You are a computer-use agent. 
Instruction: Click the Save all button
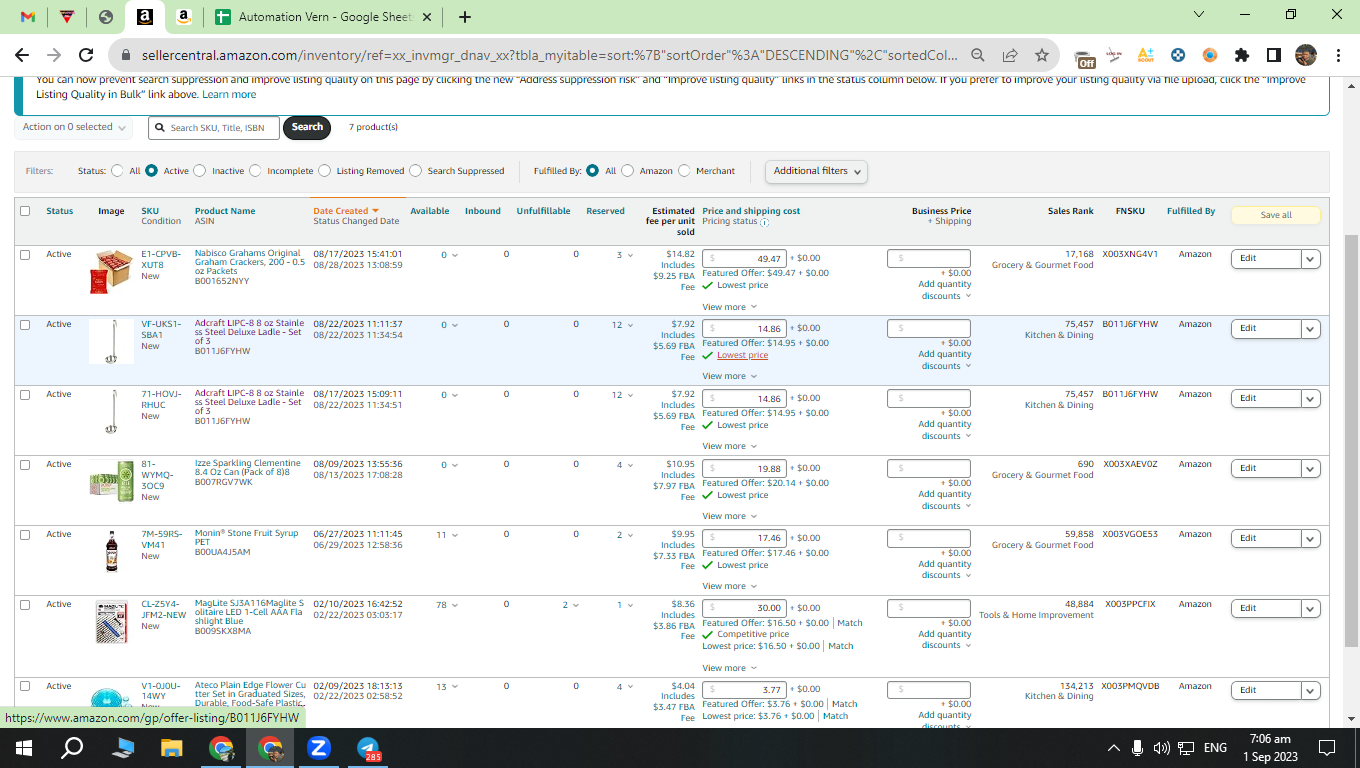(1276, 215)
